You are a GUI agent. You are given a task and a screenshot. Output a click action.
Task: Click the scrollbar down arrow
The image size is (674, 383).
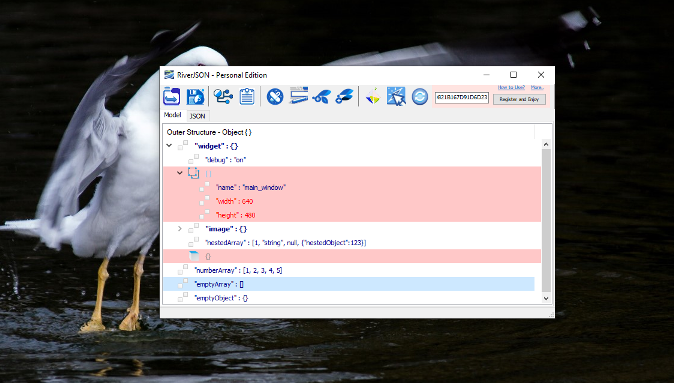tap(546, 298)
